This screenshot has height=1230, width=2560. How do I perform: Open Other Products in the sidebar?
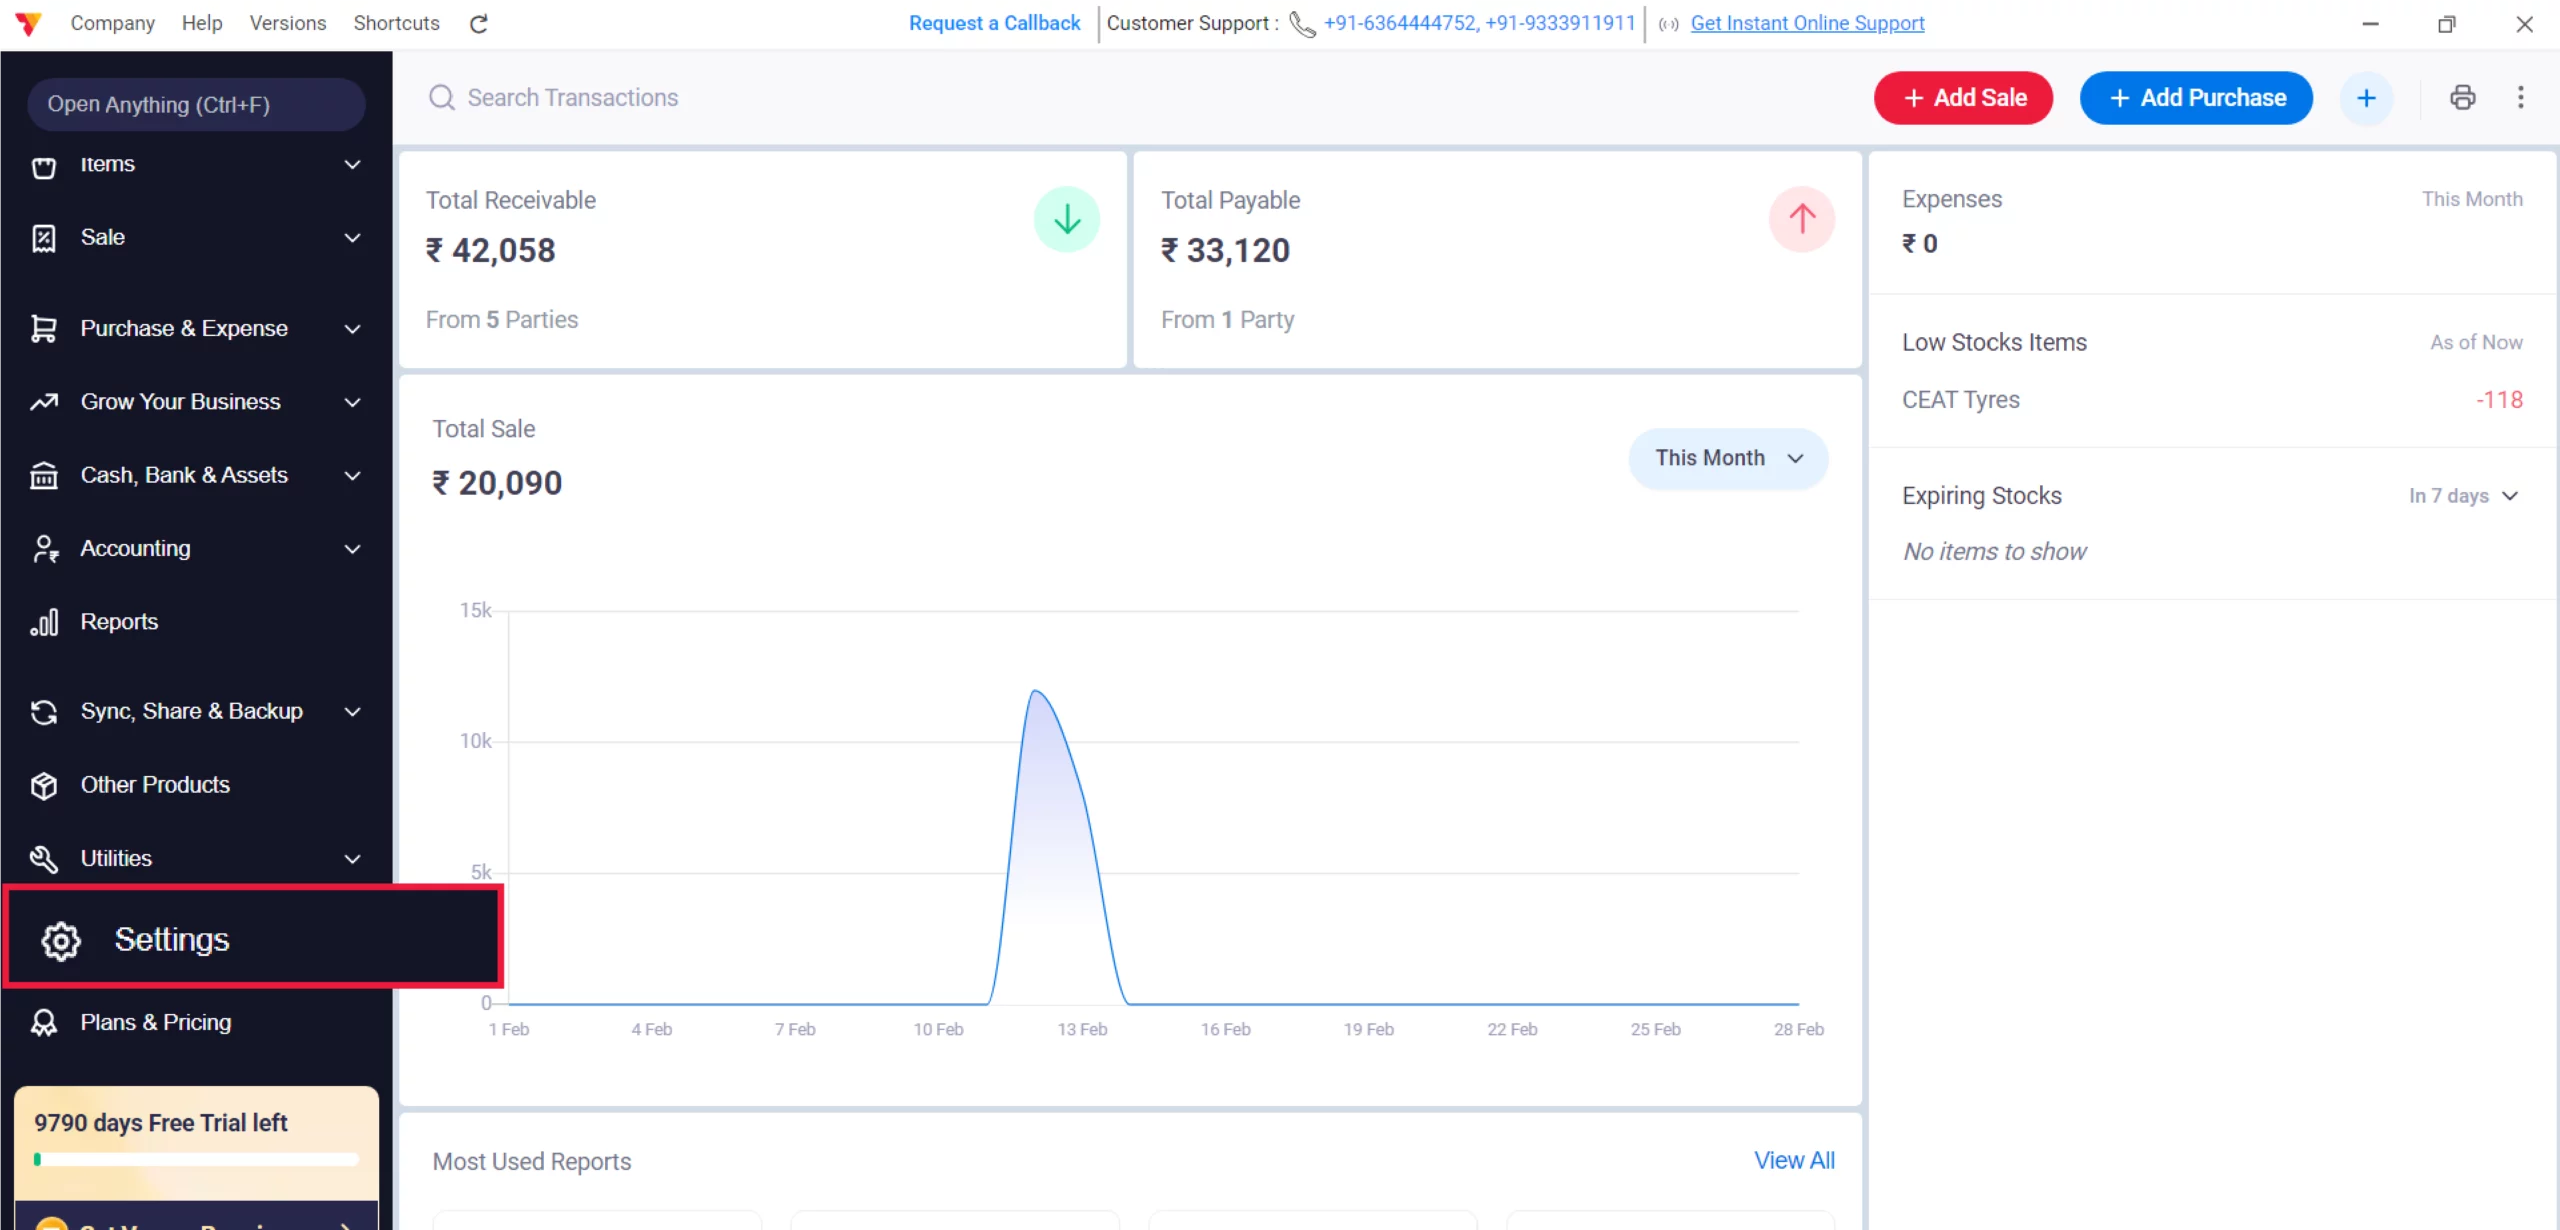(x=155, y=785)
